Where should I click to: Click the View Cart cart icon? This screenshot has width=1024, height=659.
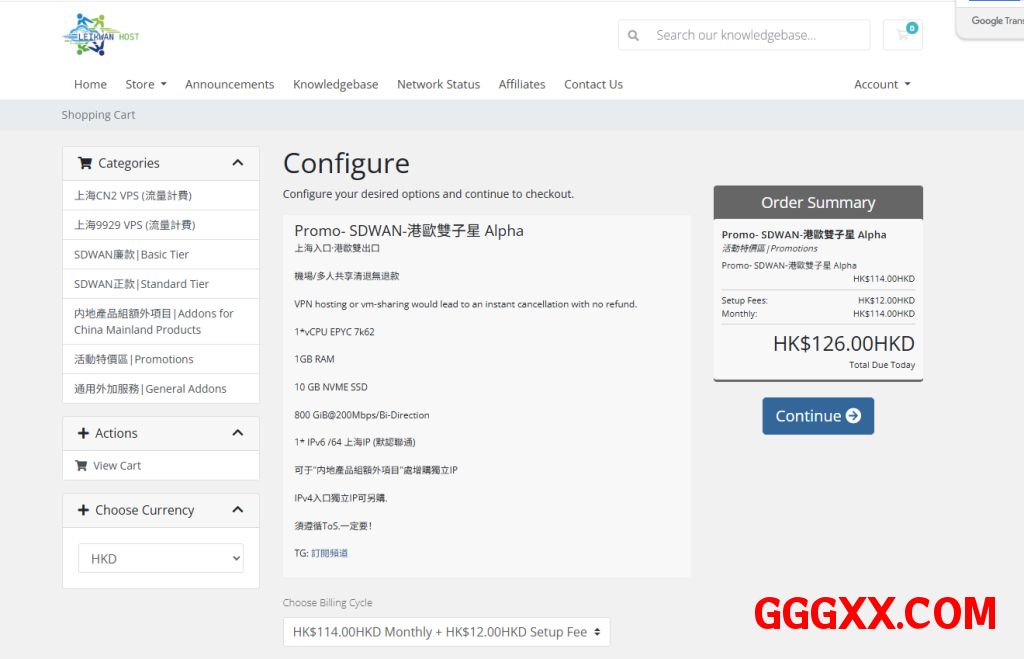coord(81,465)
